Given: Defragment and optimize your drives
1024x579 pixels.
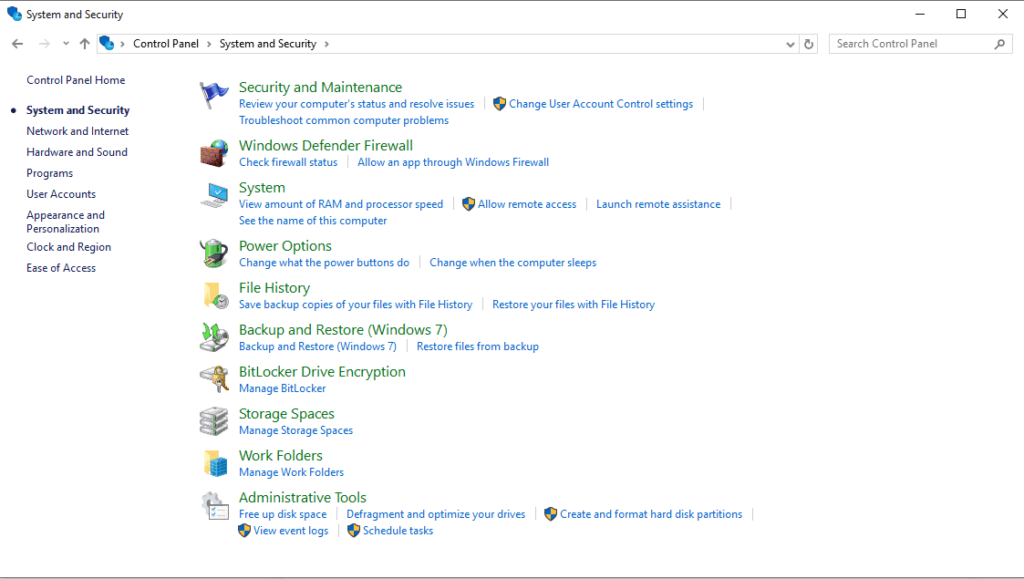Looking at the screenshot, I should tap(436, 514).
